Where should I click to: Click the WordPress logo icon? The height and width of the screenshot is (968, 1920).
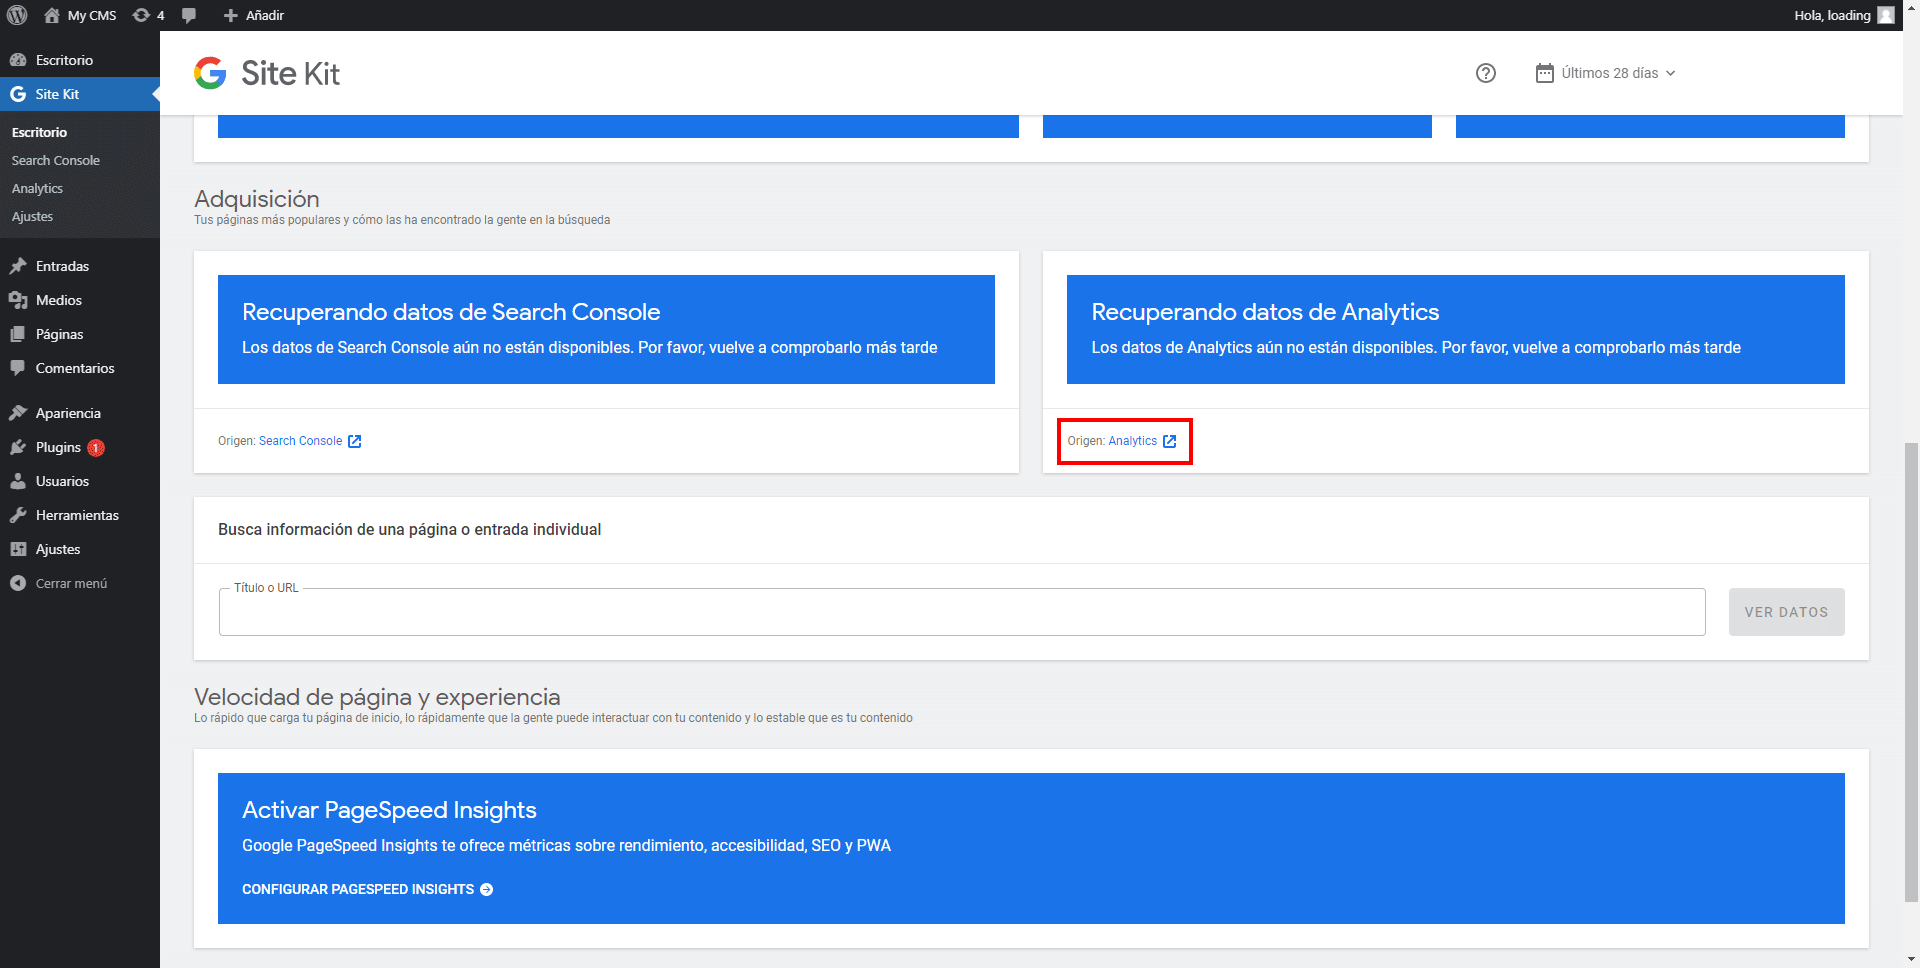click(x=17, y=15)
